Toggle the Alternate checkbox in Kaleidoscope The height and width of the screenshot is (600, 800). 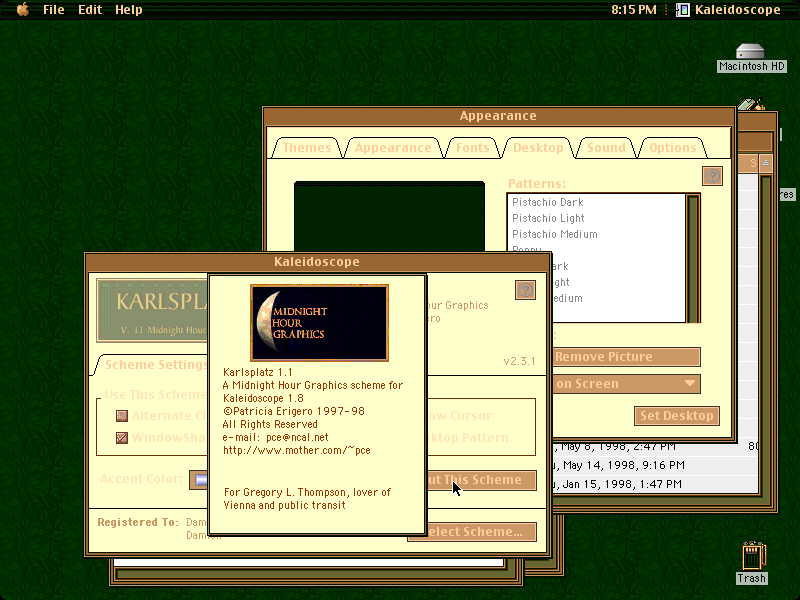121,416
